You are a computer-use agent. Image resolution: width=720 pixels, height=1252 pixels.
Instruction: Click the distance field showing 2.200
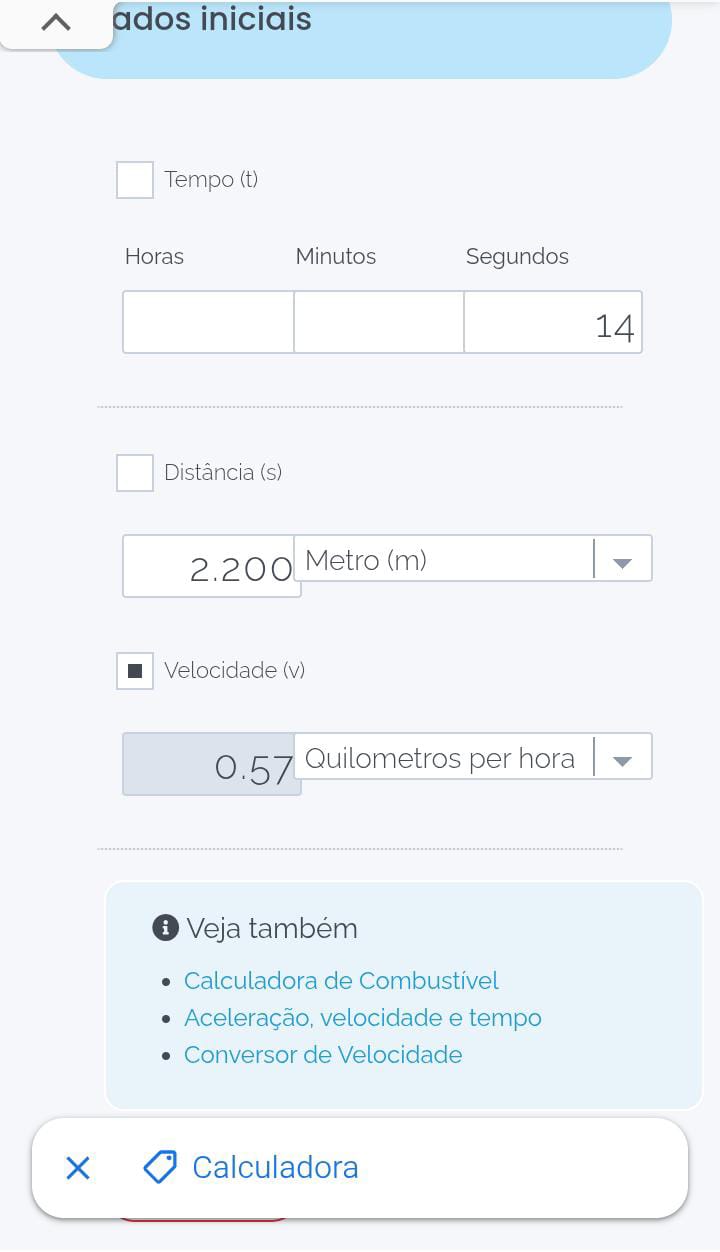pyautogui.click(x=211, y=567)
